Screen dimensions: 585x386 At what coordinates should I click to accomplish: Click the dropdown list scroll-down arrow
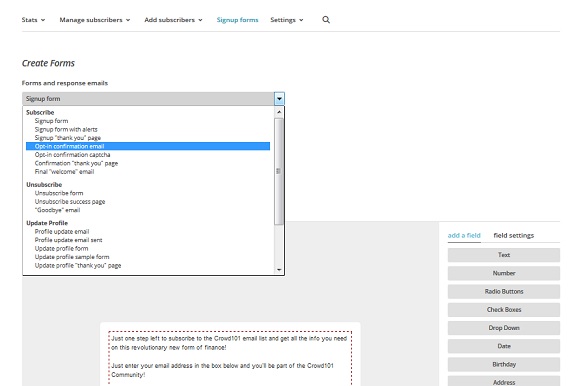tap(279, 270)
